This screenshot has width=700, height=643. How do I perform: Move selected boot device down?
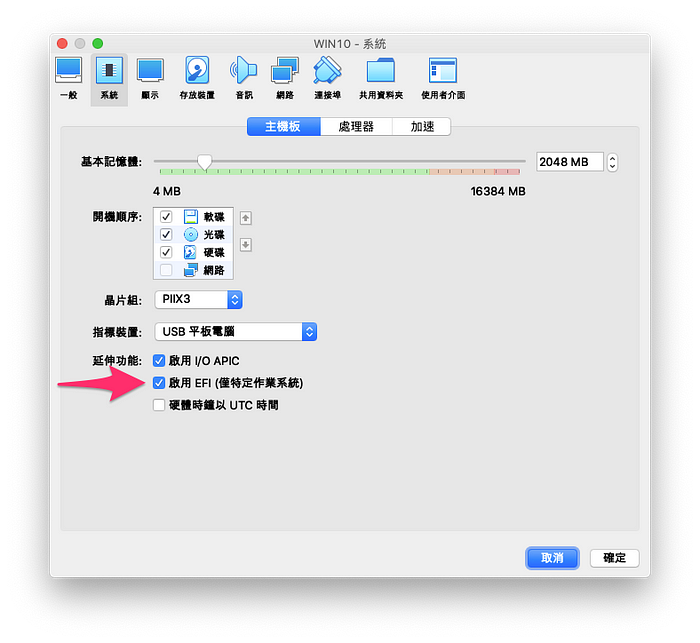click(246, 245)
